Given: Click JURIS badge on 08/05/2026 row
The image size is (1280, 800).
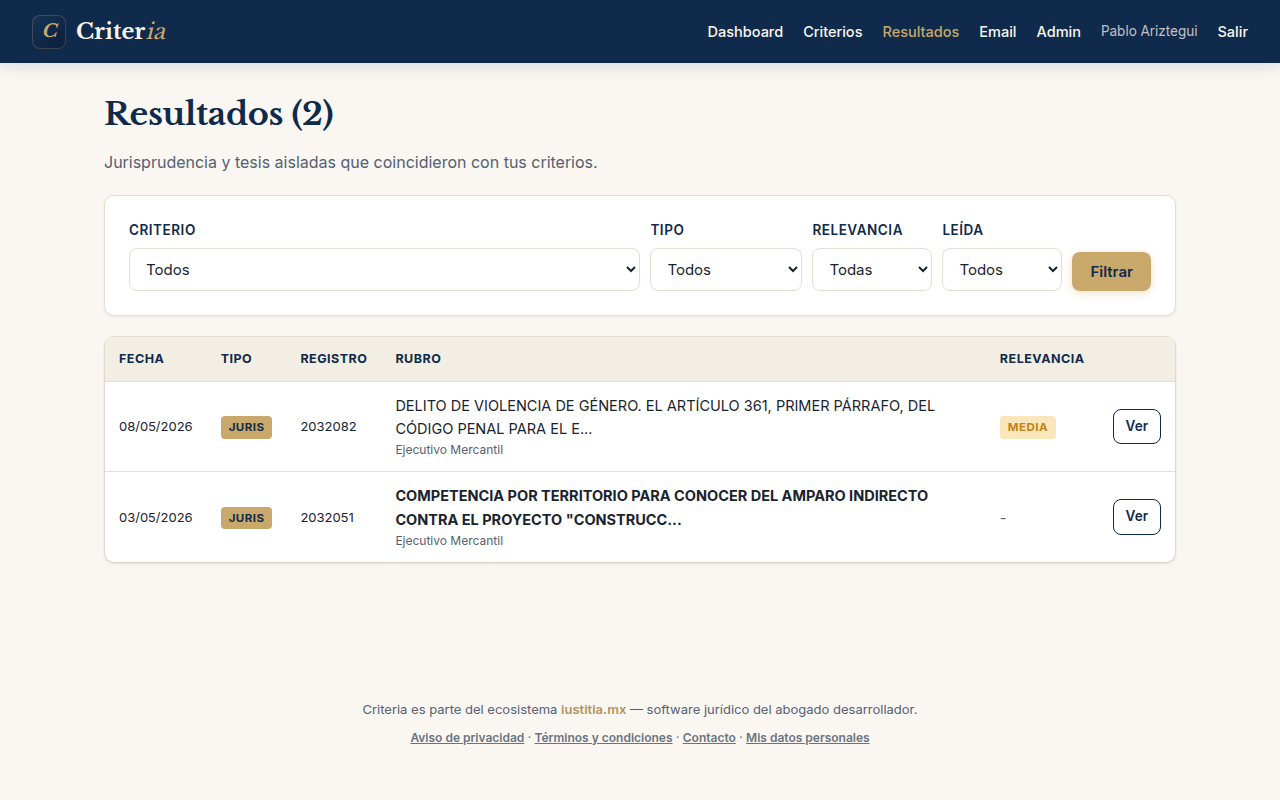Looking at the screenshot, I should point(246,427).
